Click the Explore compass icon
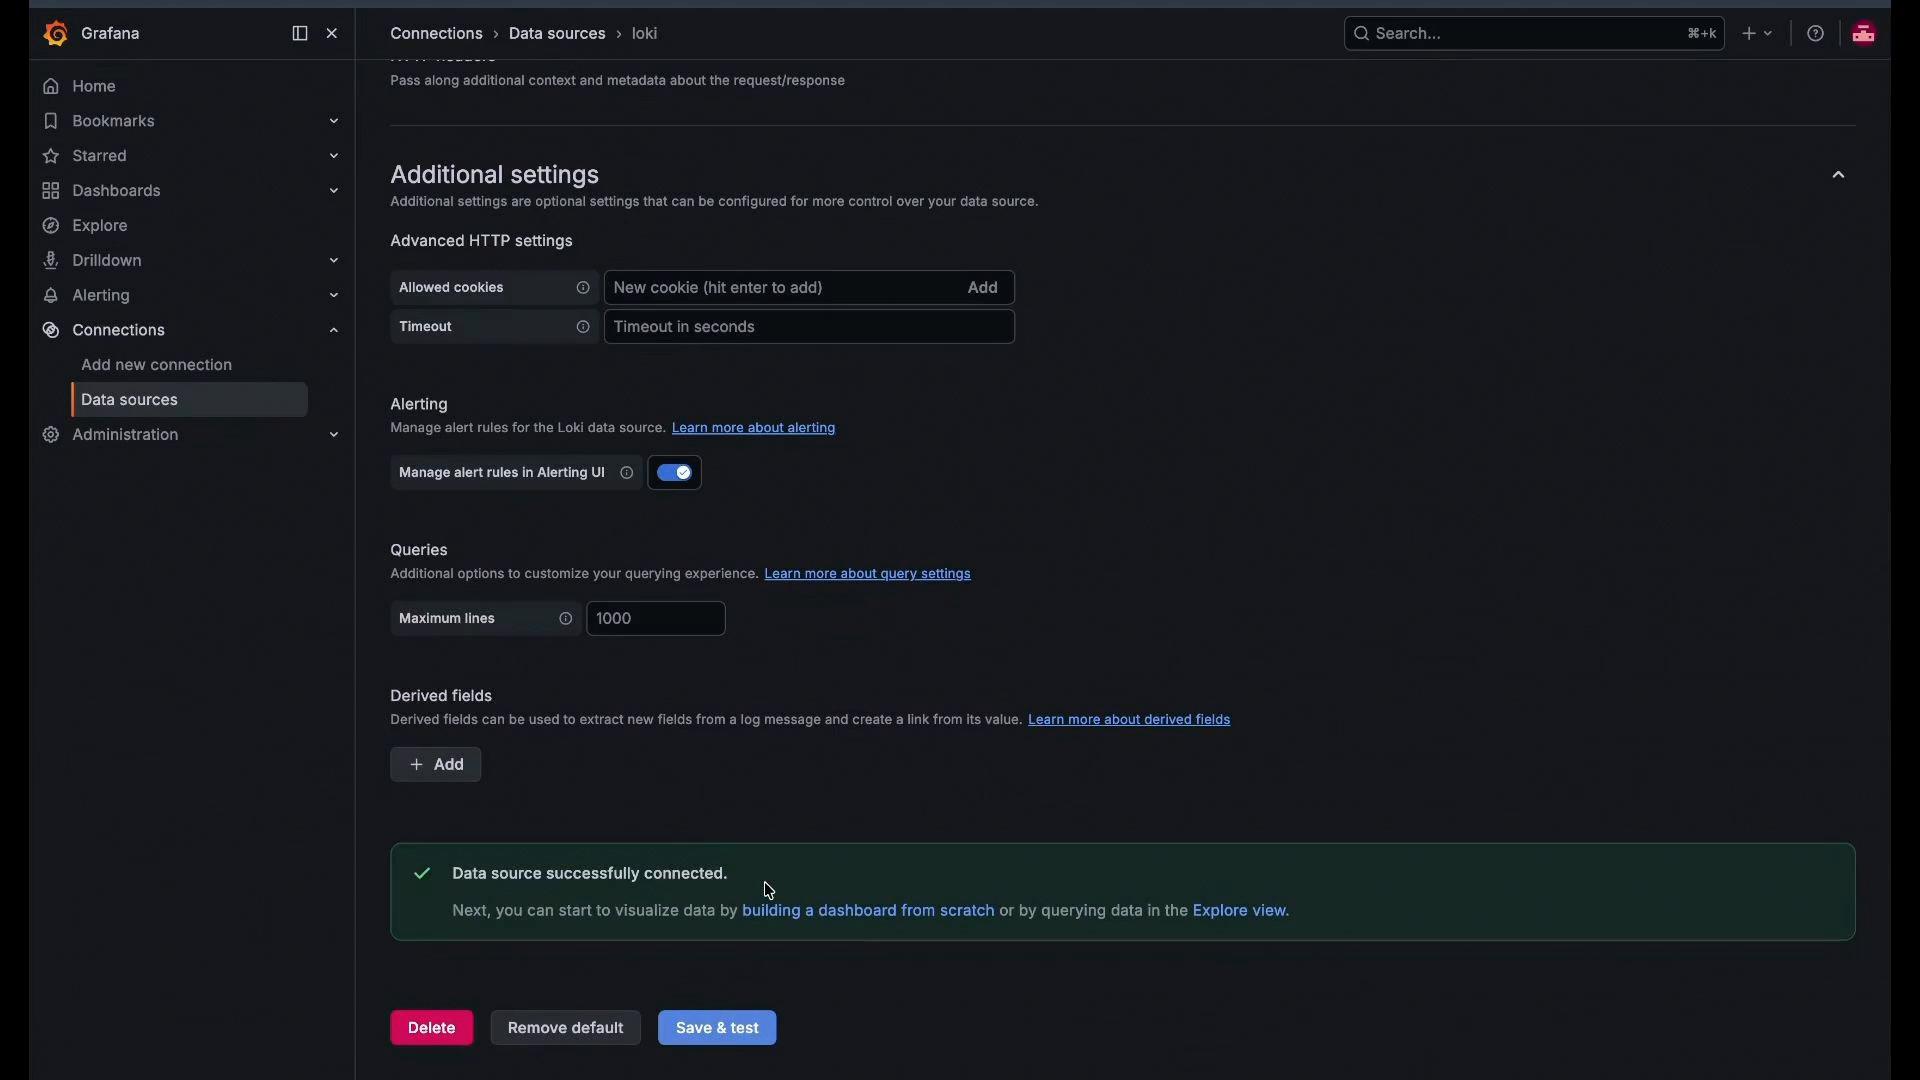Image resolution: width=1920 pixels, height=1080 pixels. point(51,226)
